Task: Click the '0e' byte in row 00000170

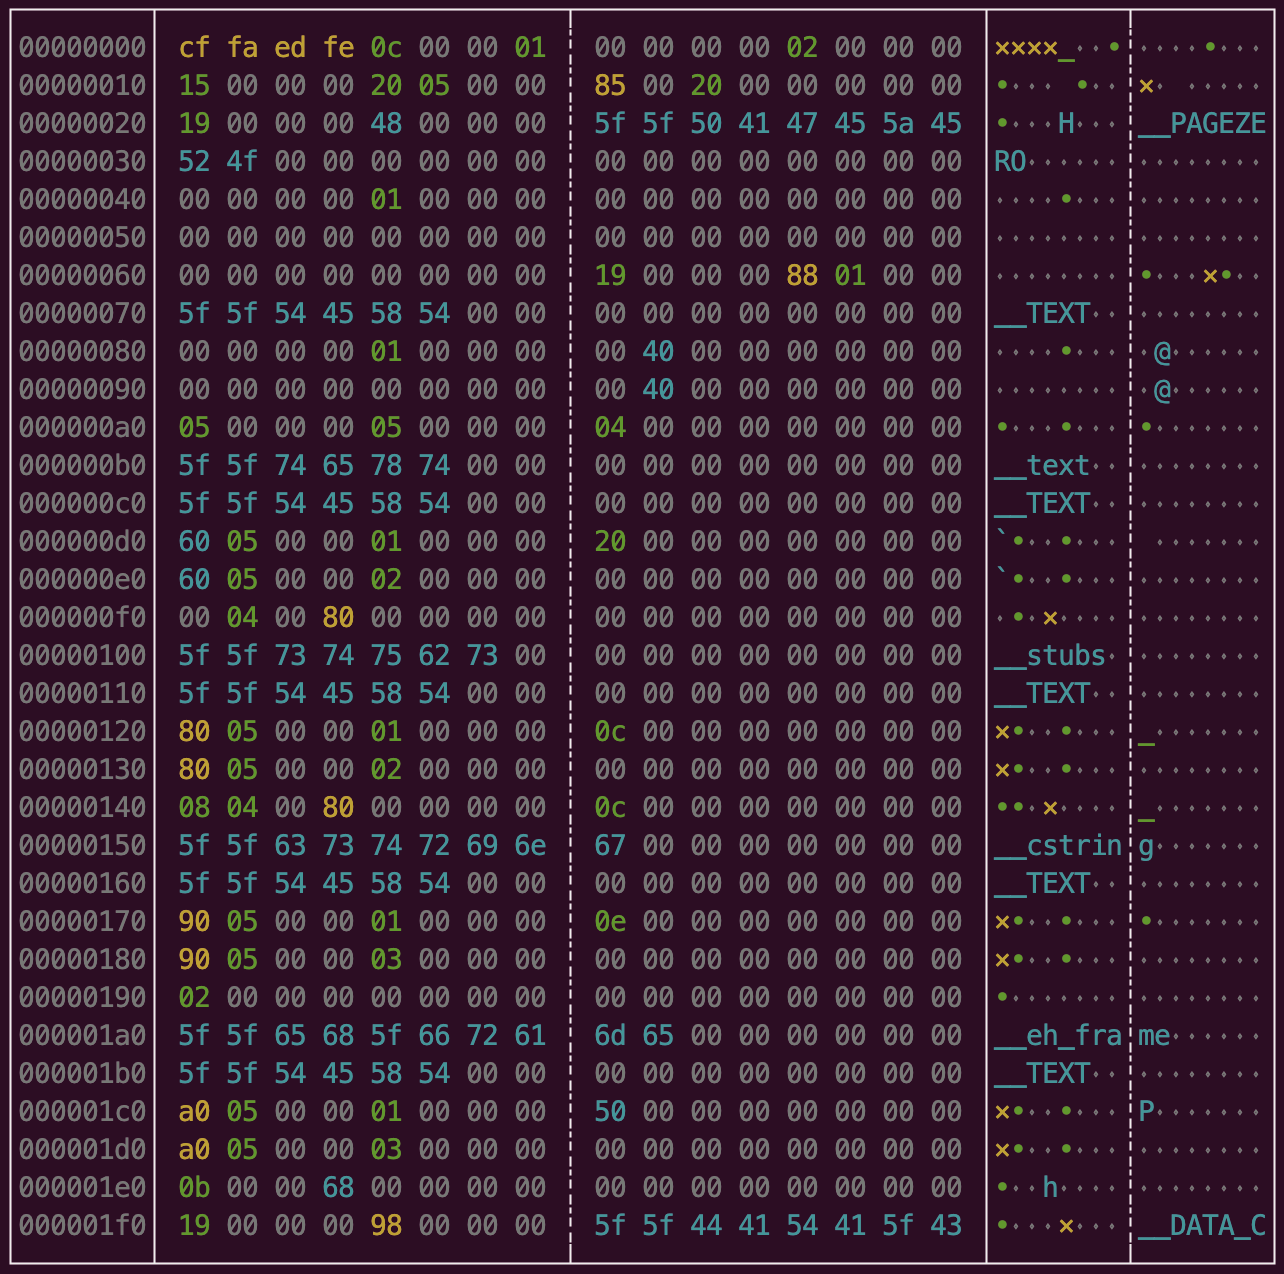Action: click(x=610, y=922)
